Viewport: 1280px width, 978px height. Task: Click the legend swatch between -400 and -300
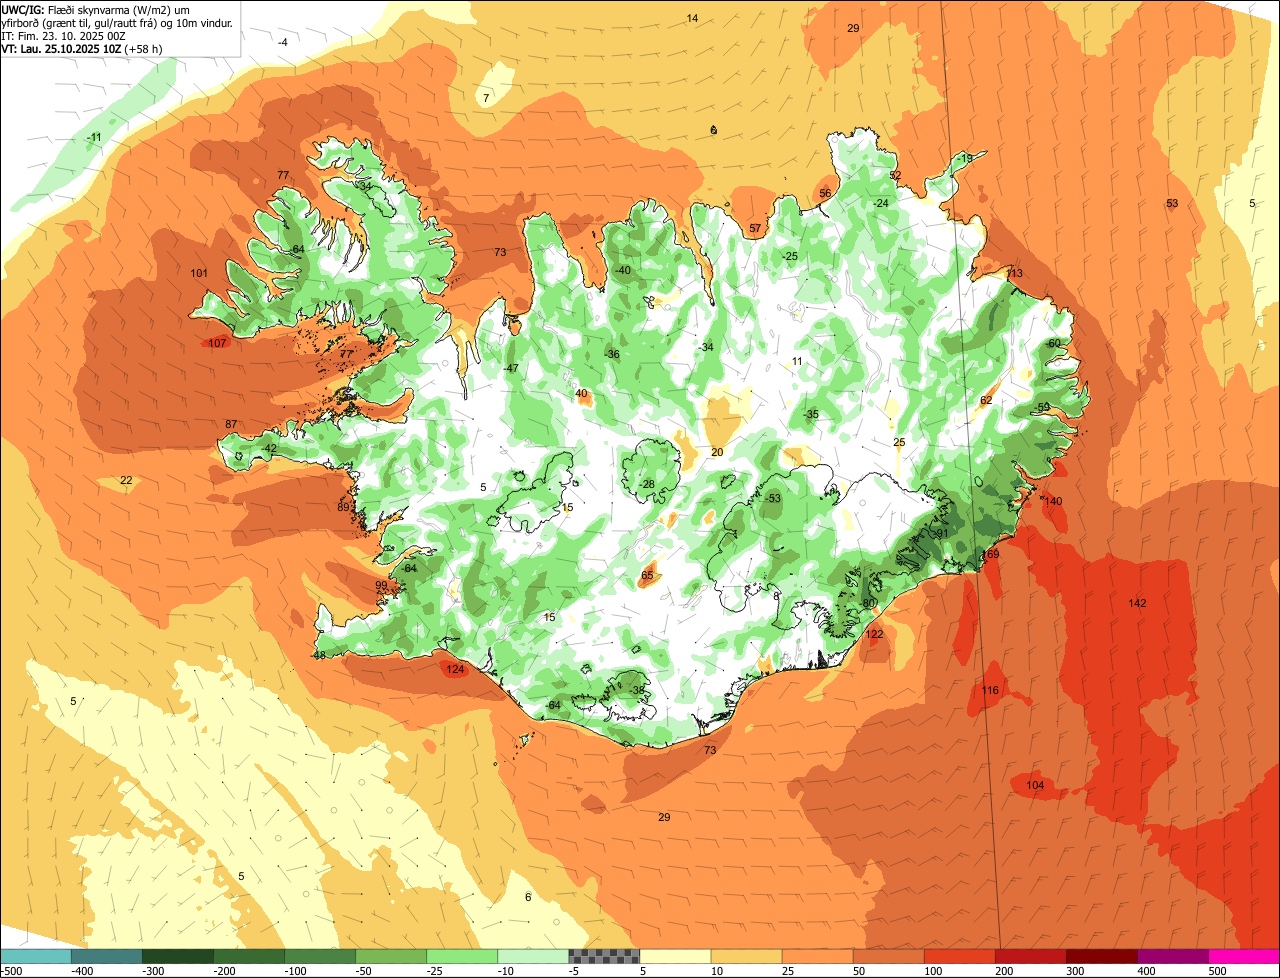[107, 956]
